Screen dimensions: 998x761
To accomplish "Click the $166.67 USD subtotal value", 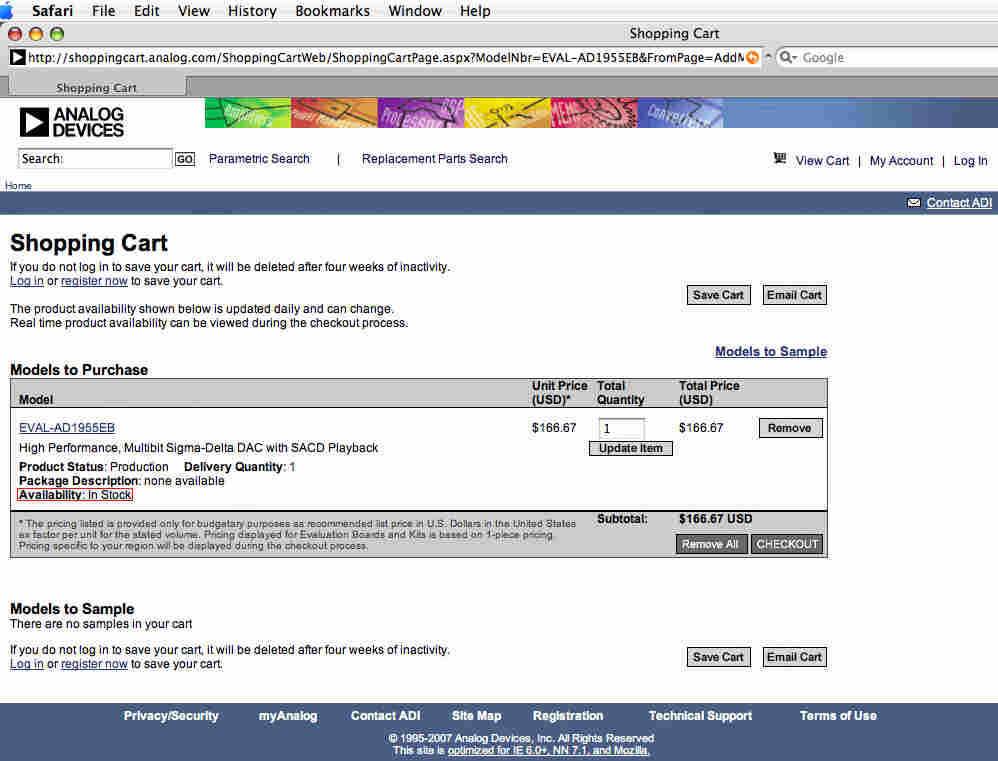I will [x=715, y=519].
